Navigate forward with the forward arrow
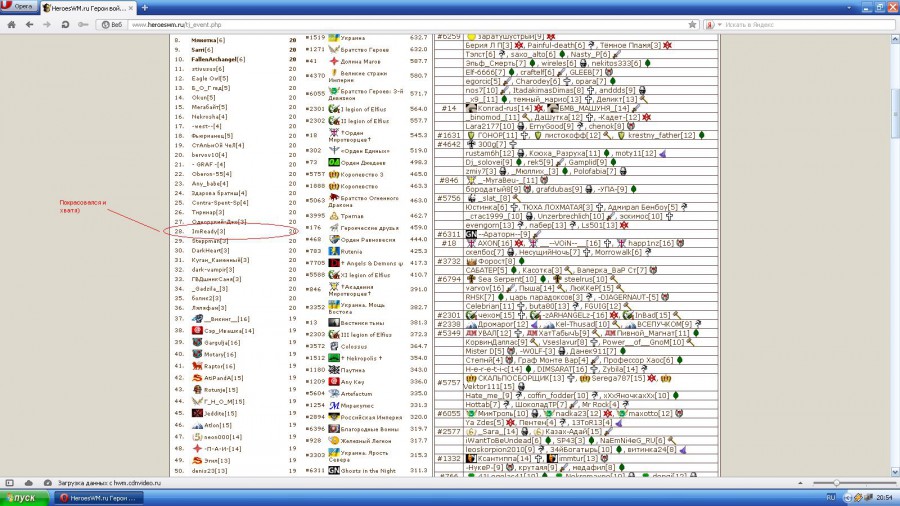Screen dimensions: 900x506 pyautogui.click(x=47, y=25)
